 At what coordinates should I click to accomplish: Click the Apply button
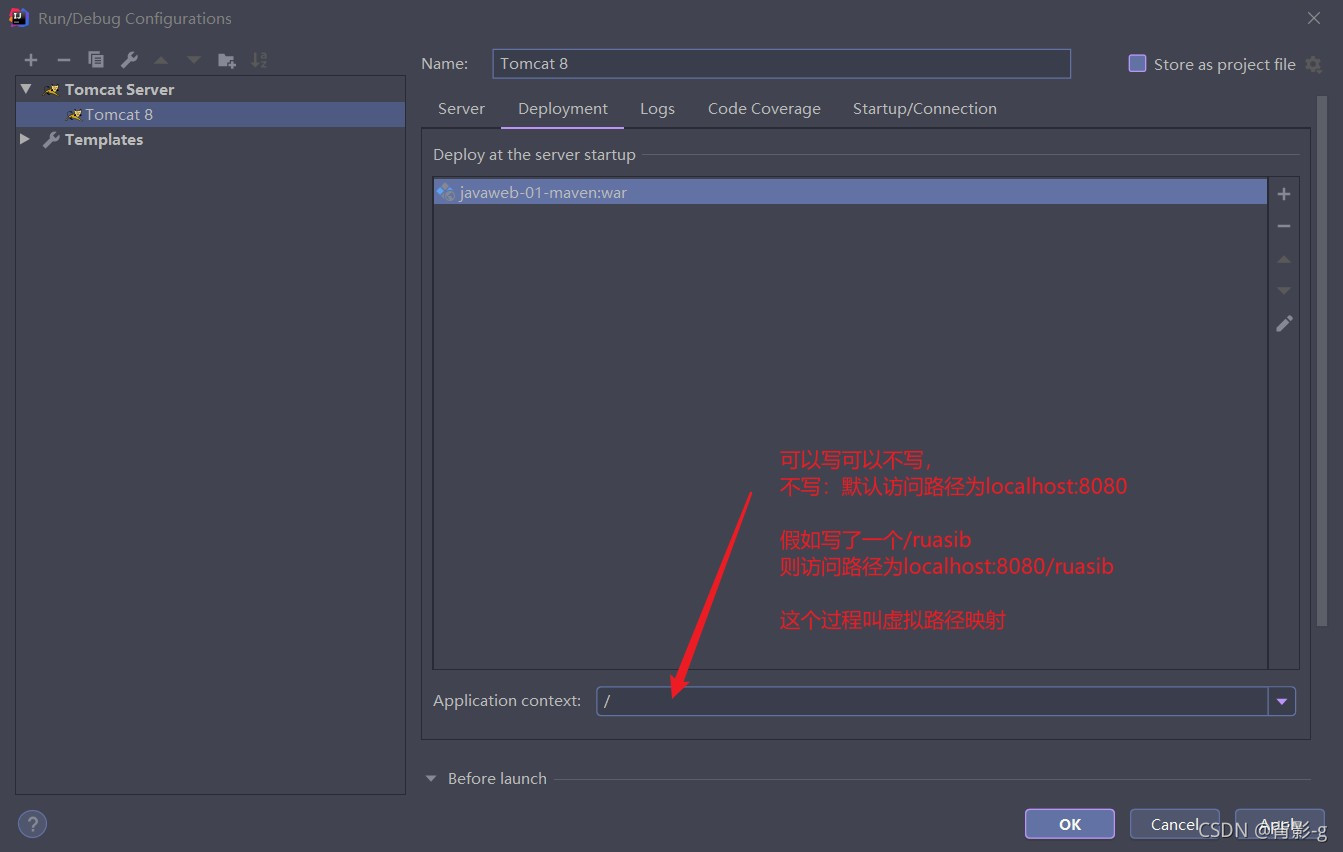(x=1279, y=824)
